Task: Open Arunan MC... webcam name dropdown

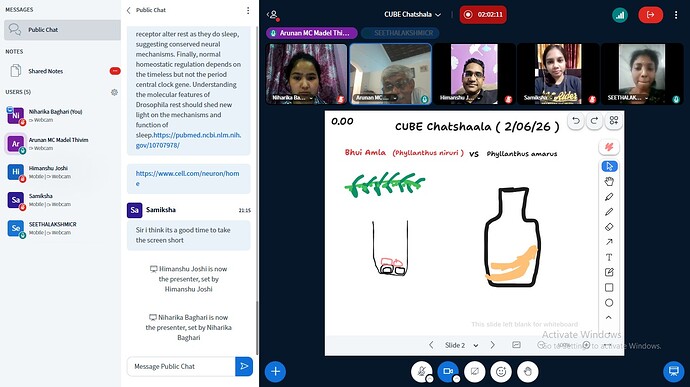Action: pyautogui.click(x=377, y=98)
